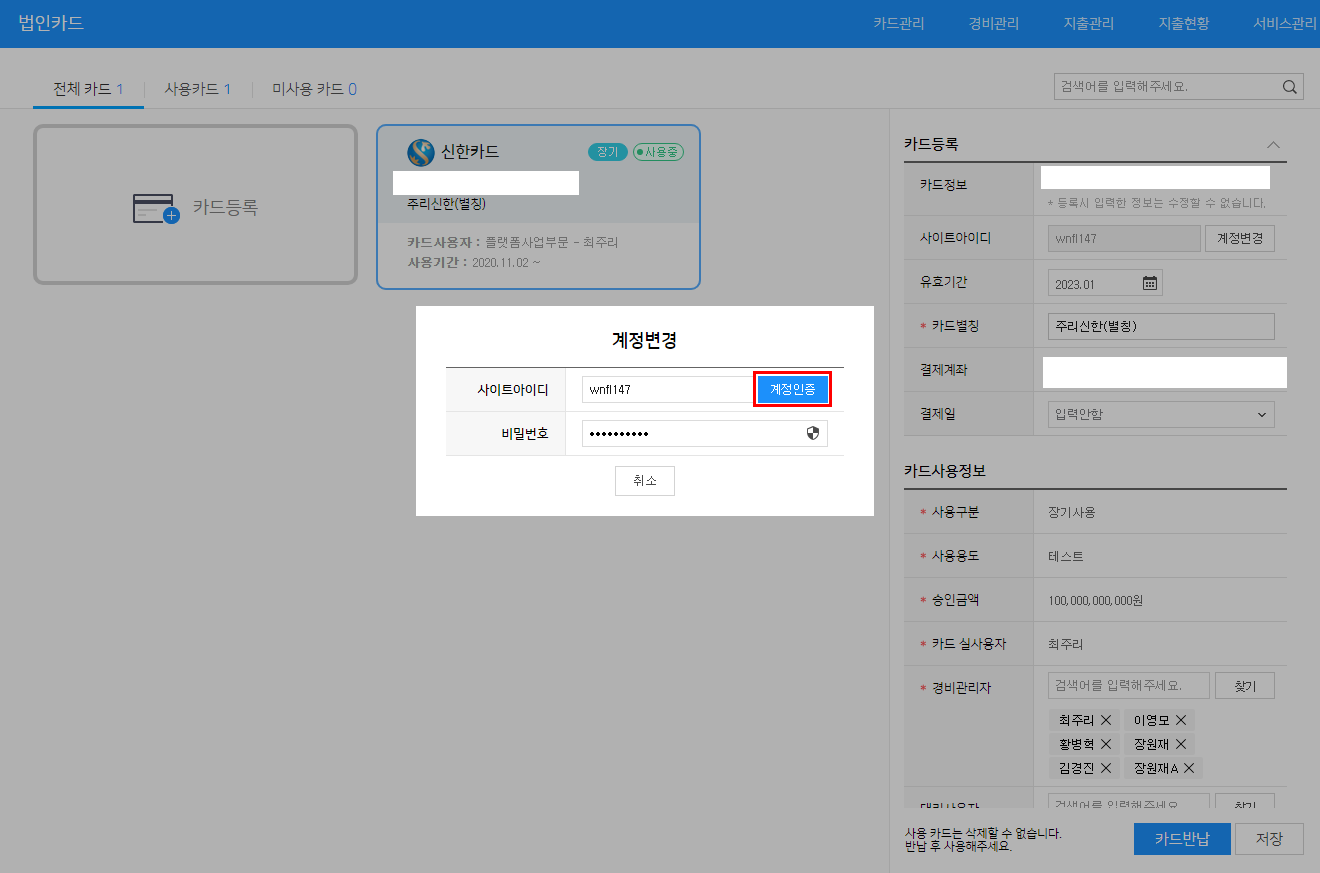Remove 최주리 from expense managers
Viewport: 1320px width, 873px height.
[1106, 720]
